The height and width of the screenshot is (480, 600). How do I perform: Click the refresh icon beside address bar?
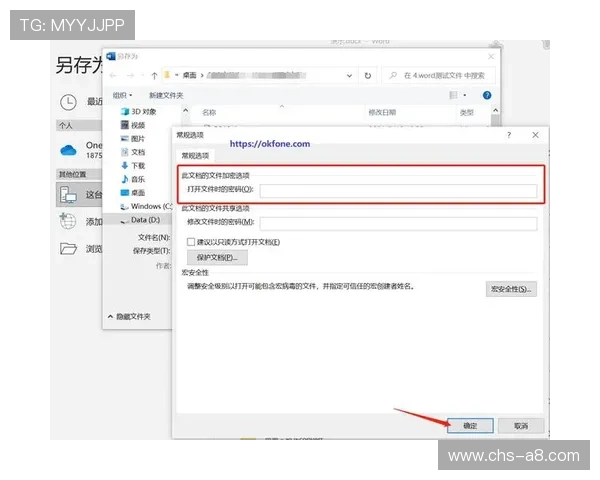pyautogui.click(x=368, y=75)
